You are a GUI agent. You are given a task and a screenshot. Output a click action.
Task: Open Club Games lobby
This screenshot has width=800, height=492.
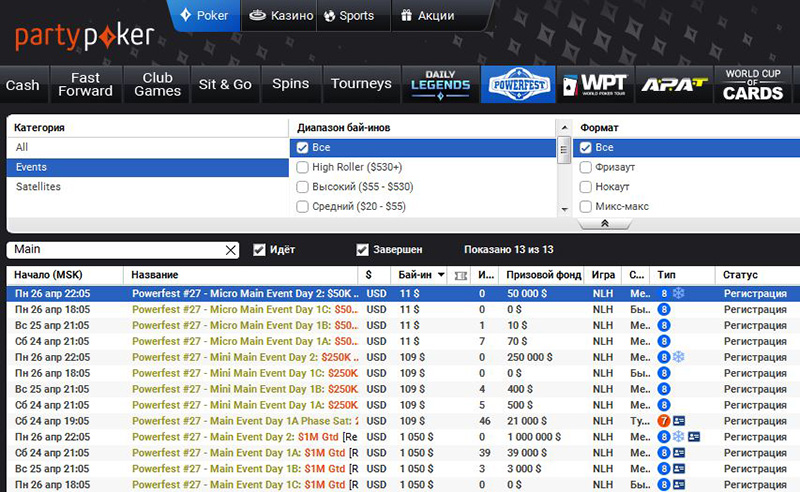(157, 85)
